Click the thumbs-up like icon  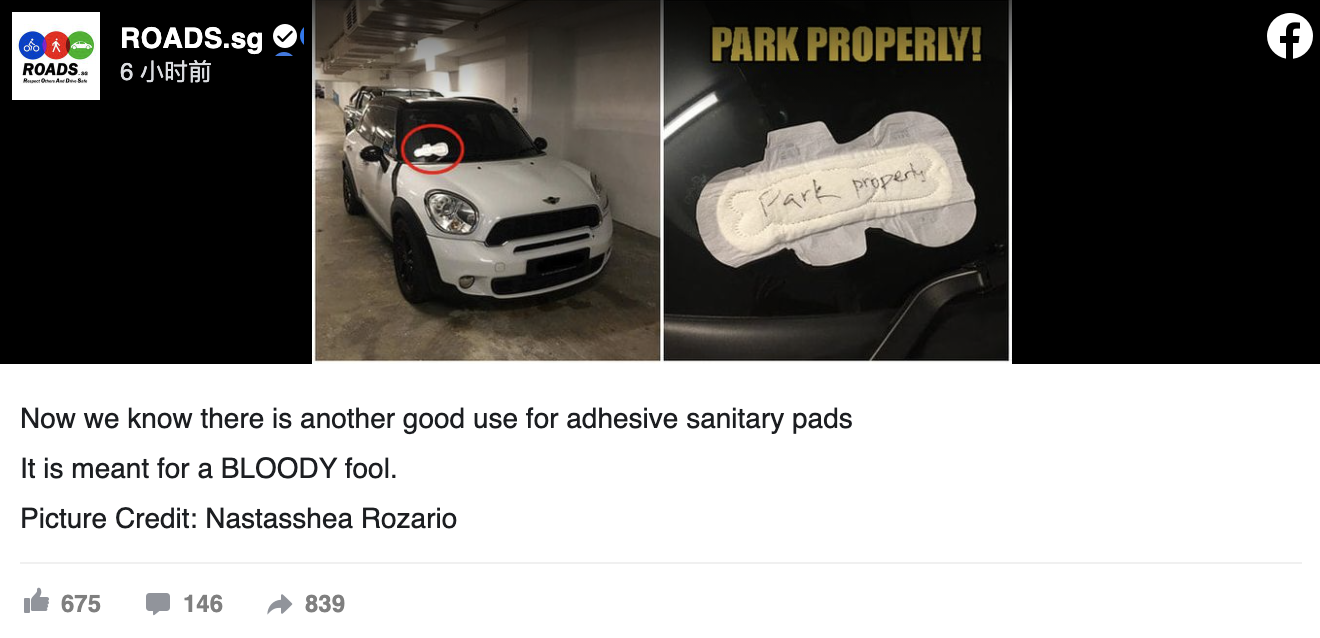[36, 602]
